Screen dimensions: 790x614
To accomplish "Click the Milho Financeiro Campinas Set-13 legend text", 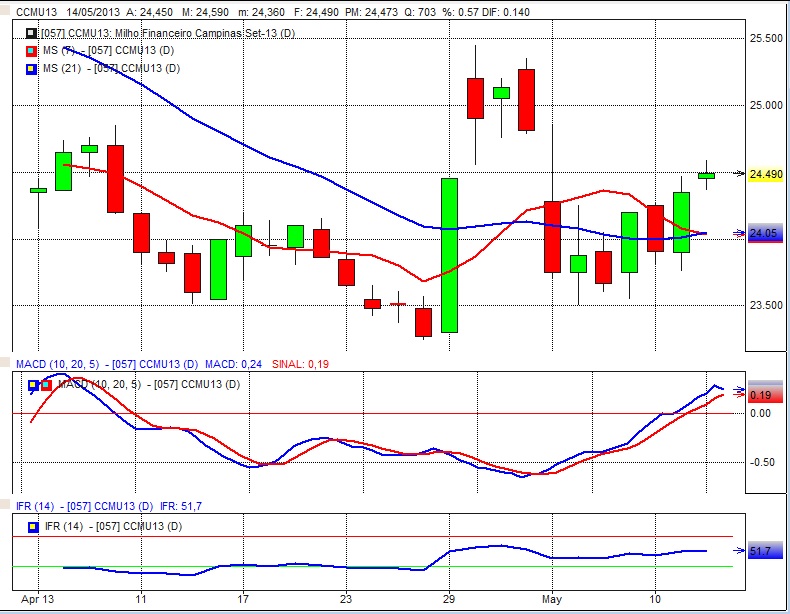I will tap(168, 34).
